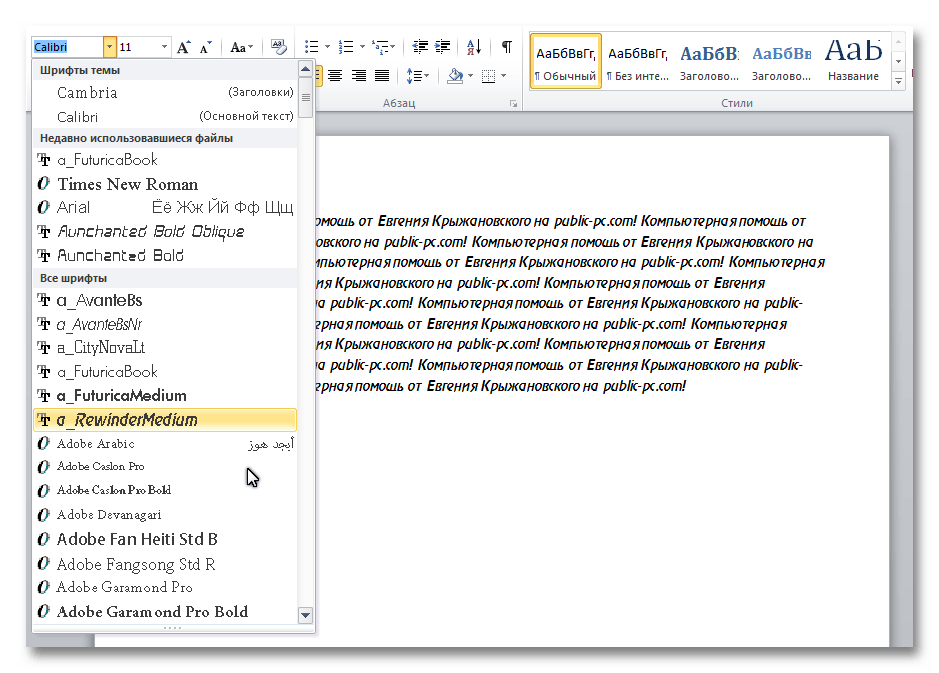
Task: Select Cambria (Заголовки) theme font
Action: coord(165,93)
